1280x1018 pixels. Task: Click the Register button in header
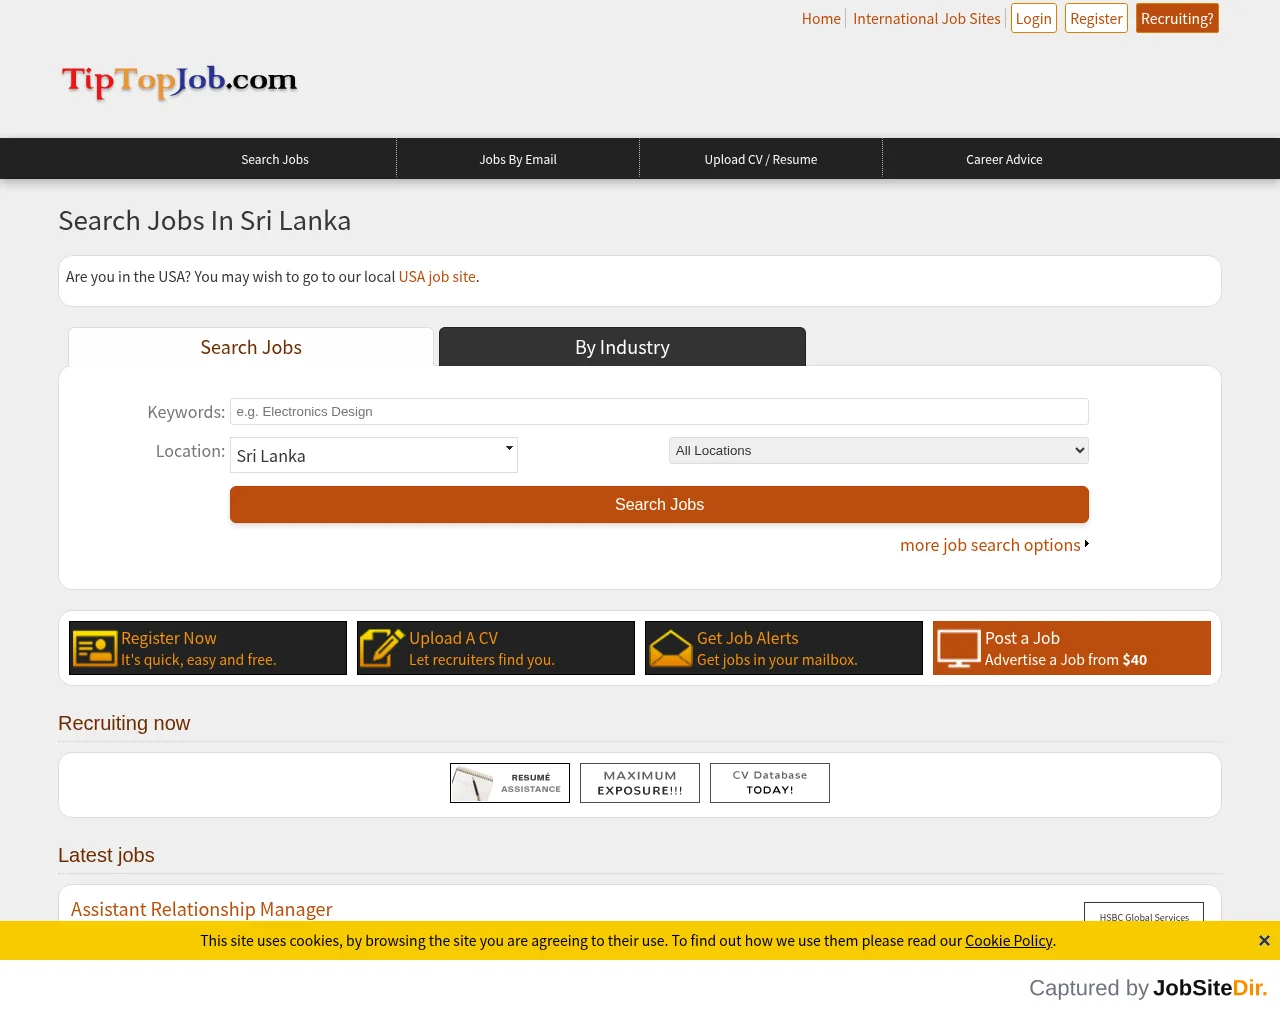1096,19
